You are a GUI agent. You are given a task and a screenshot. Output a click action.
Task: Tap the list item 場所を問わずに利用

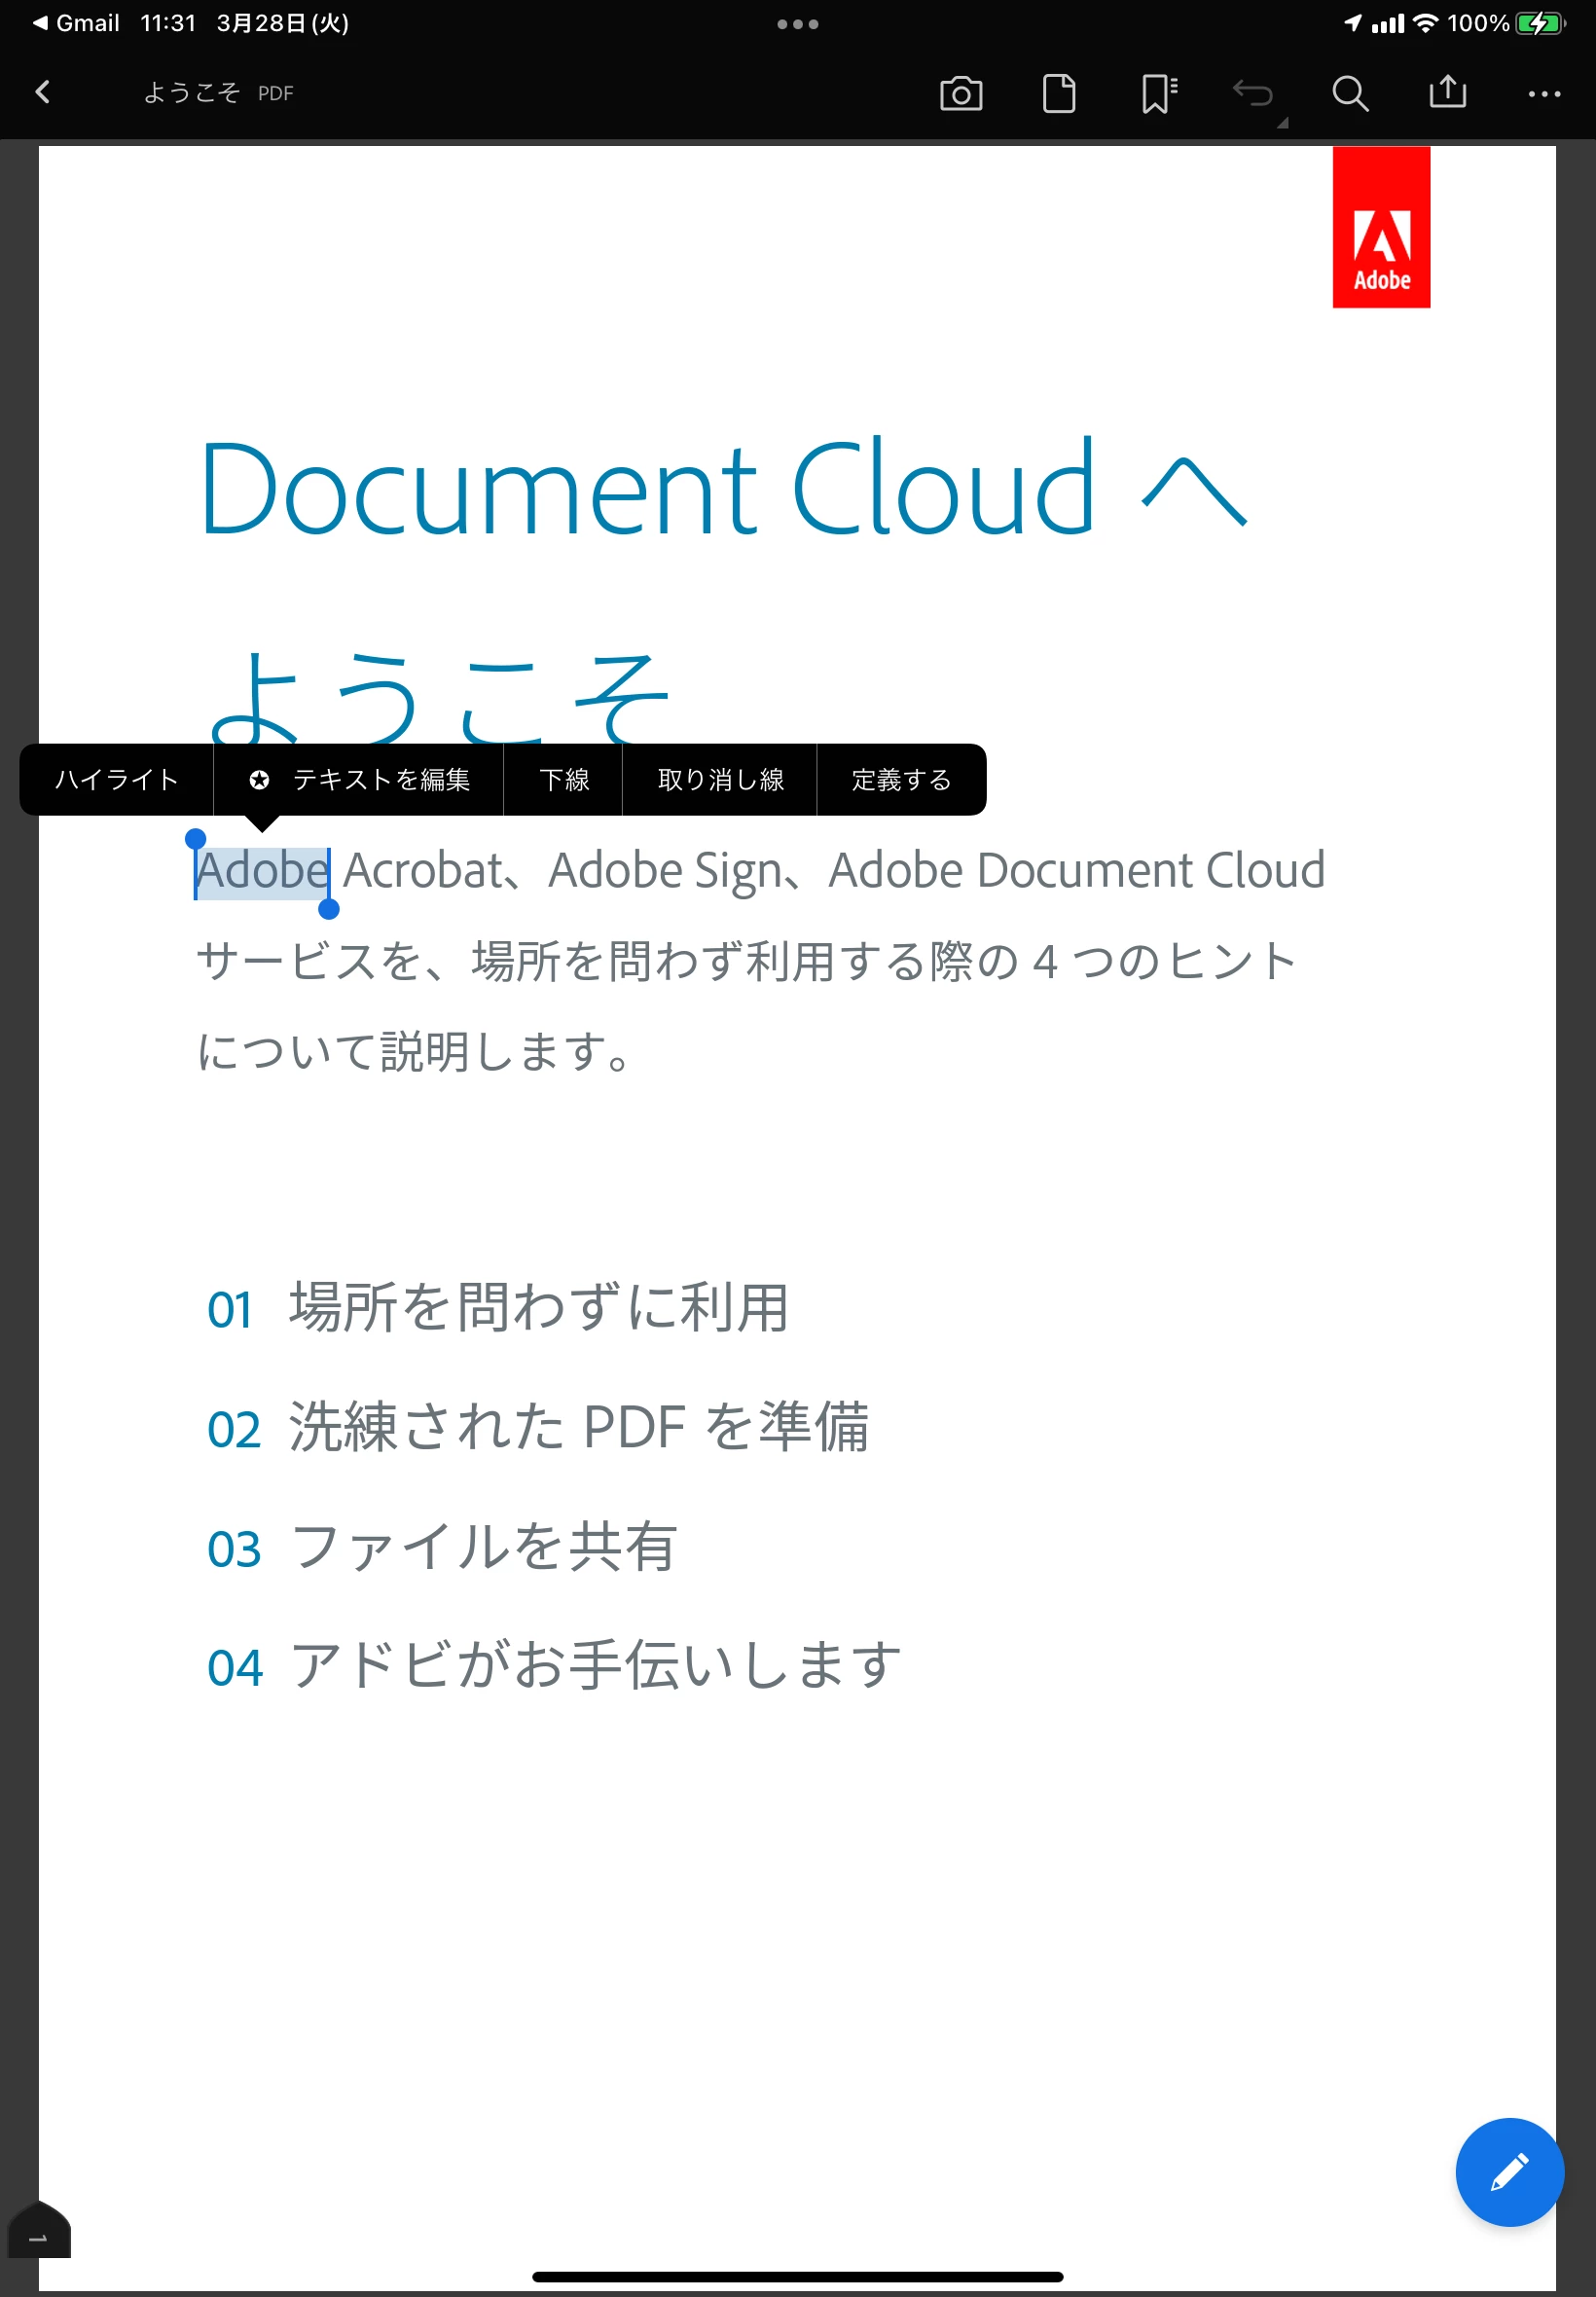click(x=539, y=1308)
